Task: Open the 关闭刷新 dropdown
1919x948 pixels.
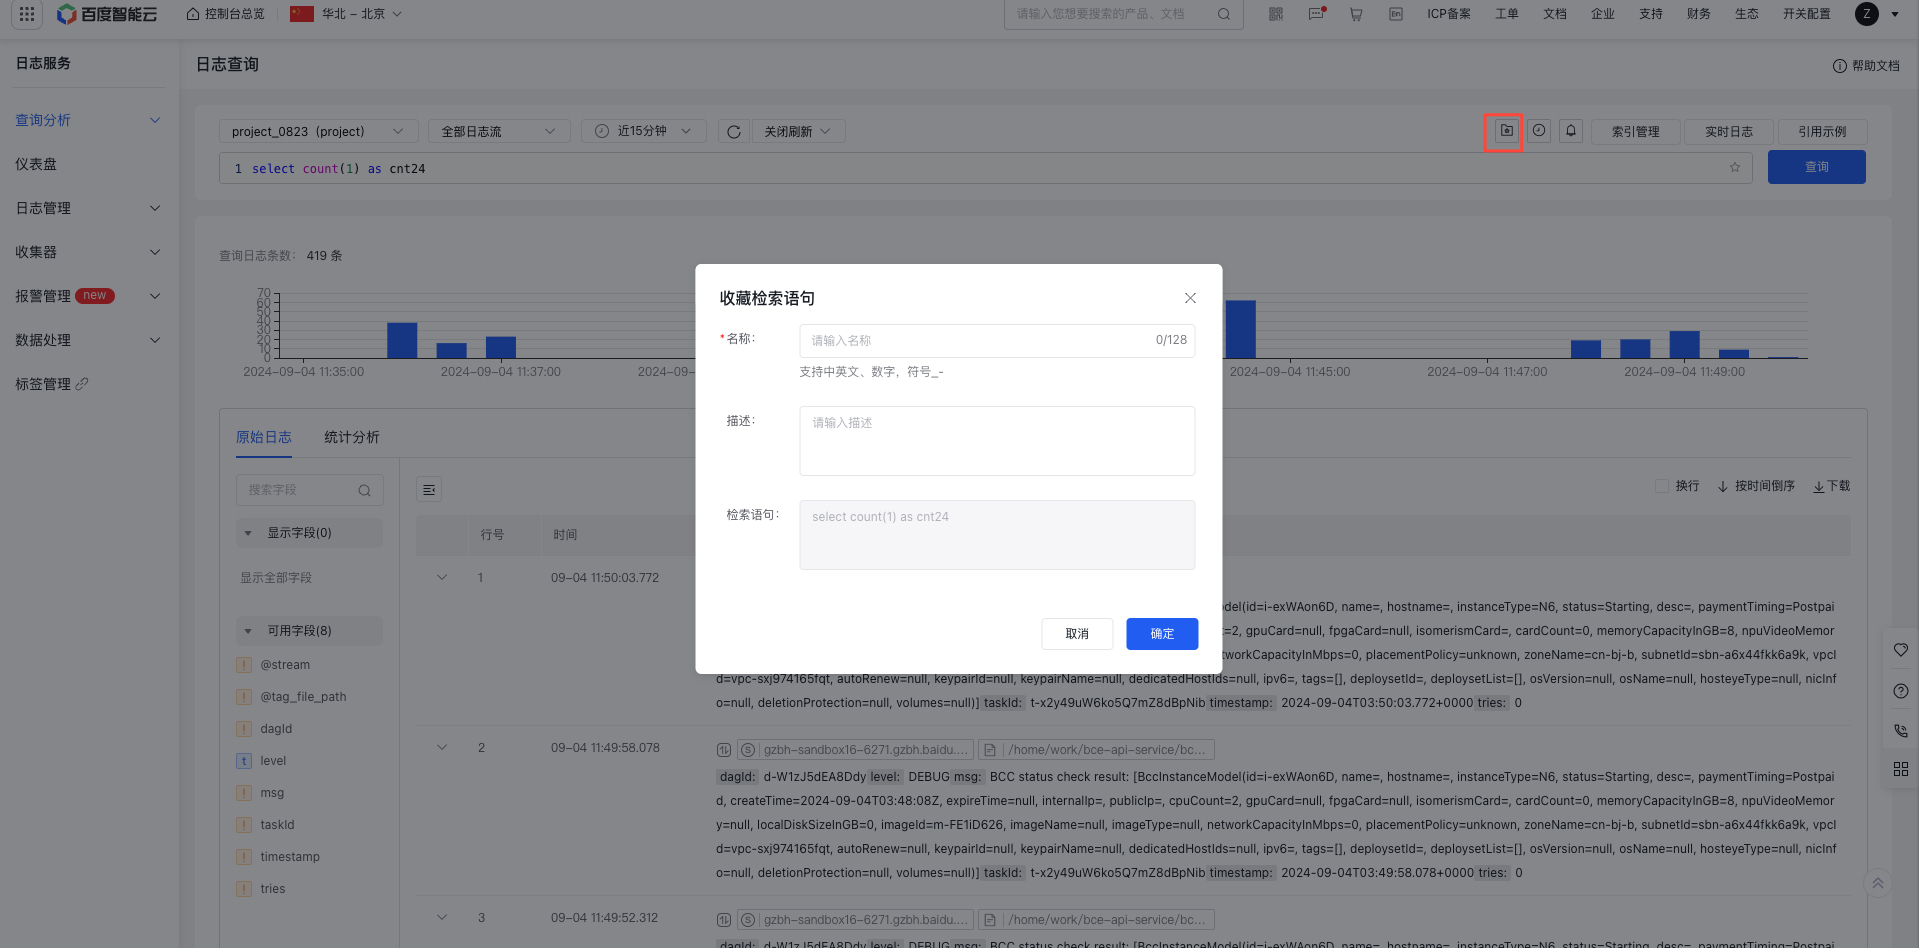Action: click(798, 132)
